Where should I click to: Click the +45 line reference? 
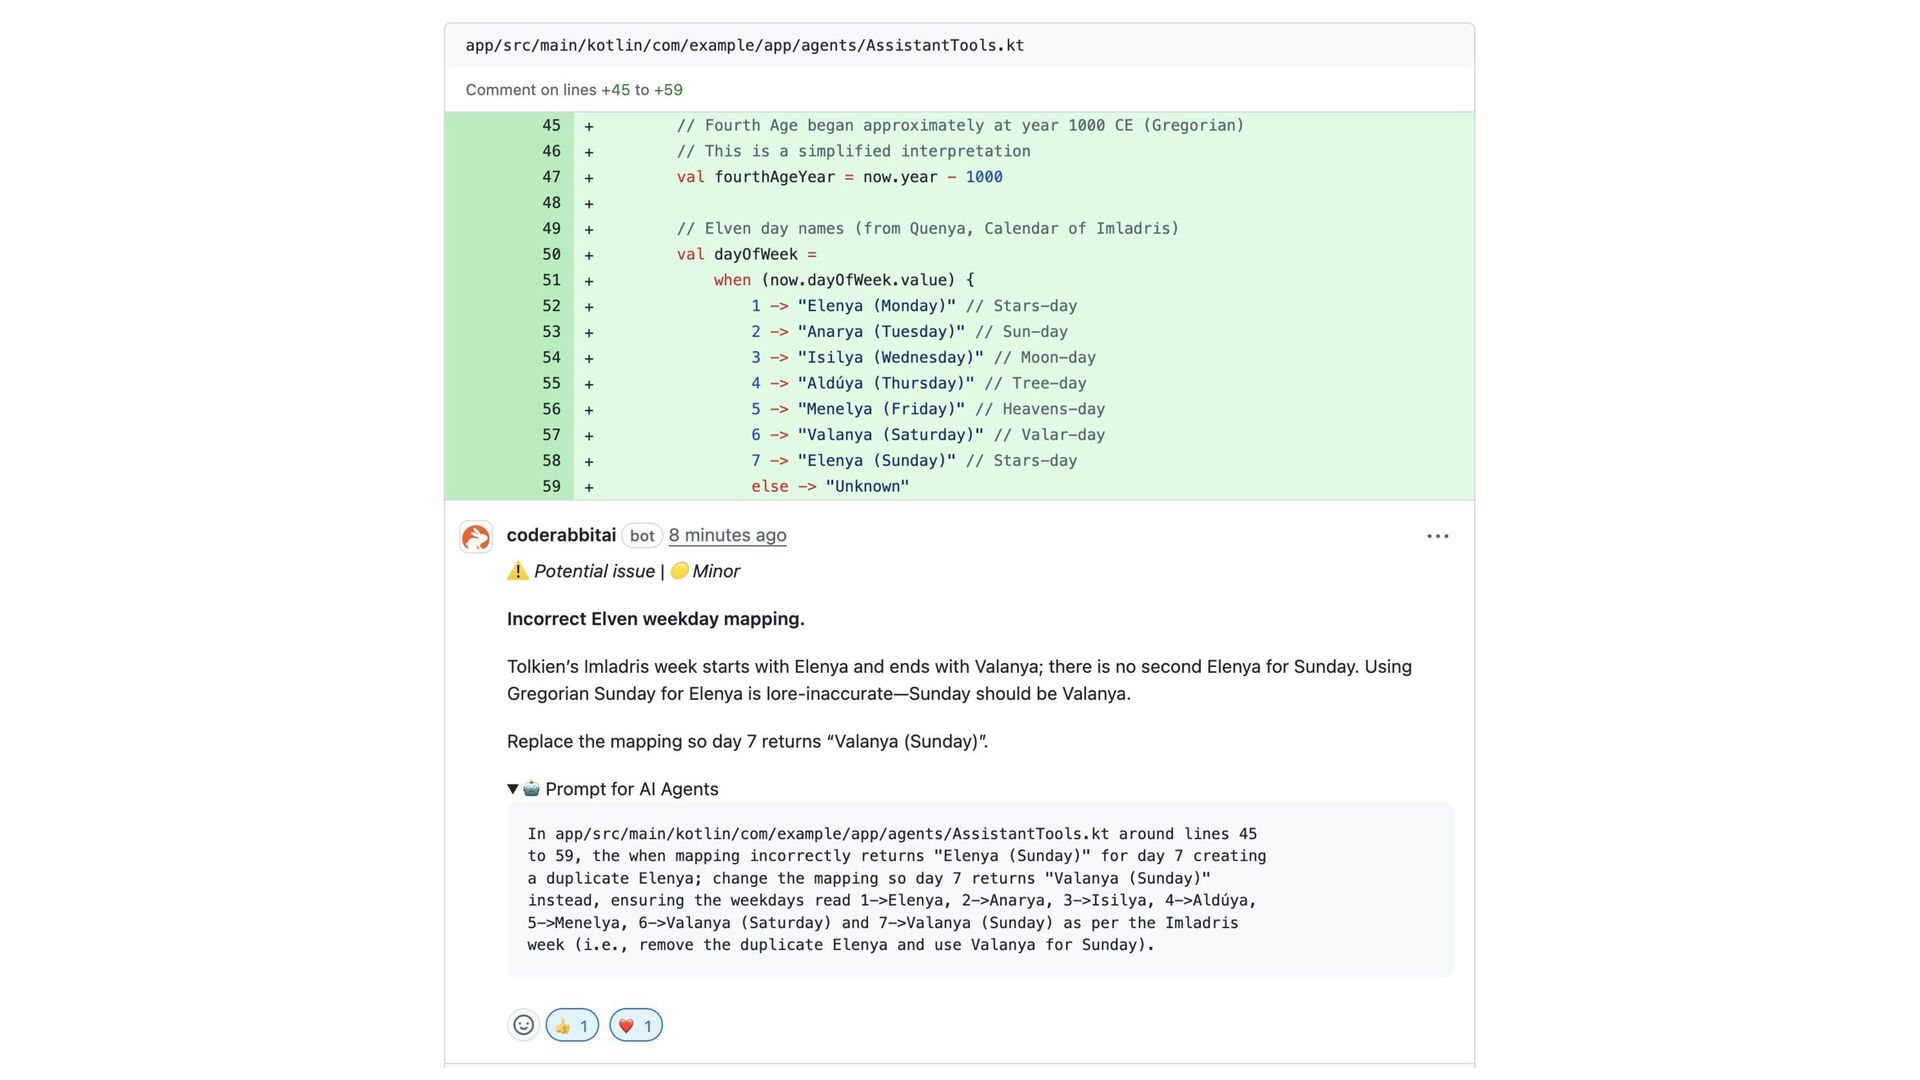pyautogui.click(x=615, y=90)
